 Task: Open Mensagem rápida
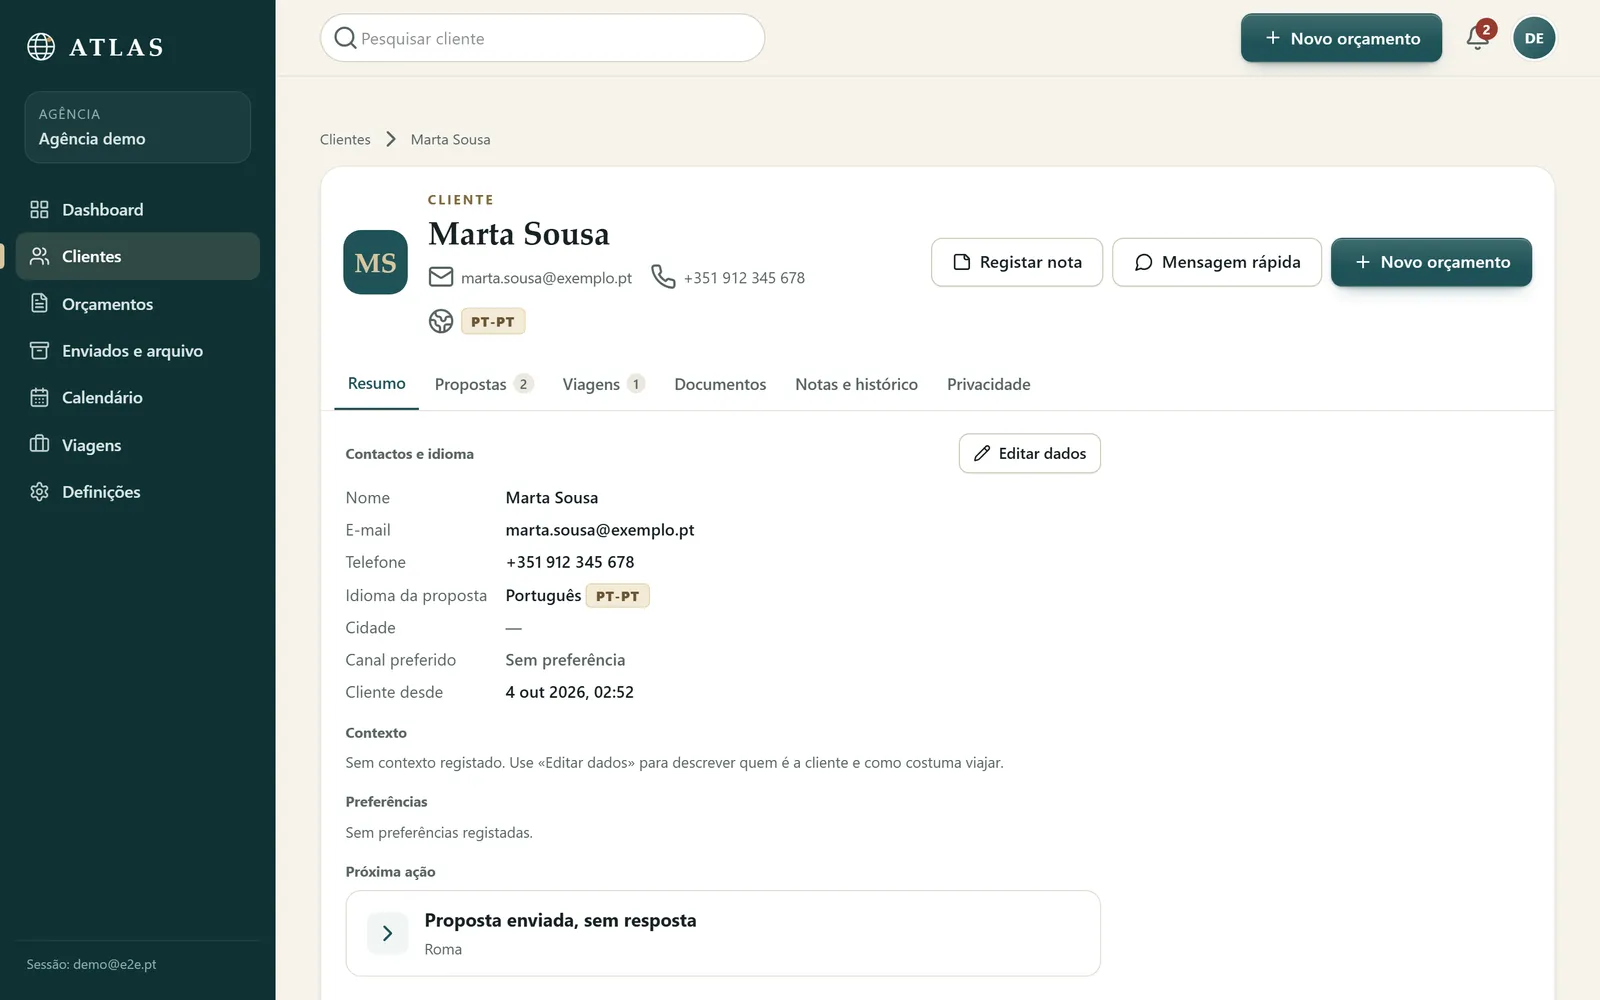[1217, 262]
